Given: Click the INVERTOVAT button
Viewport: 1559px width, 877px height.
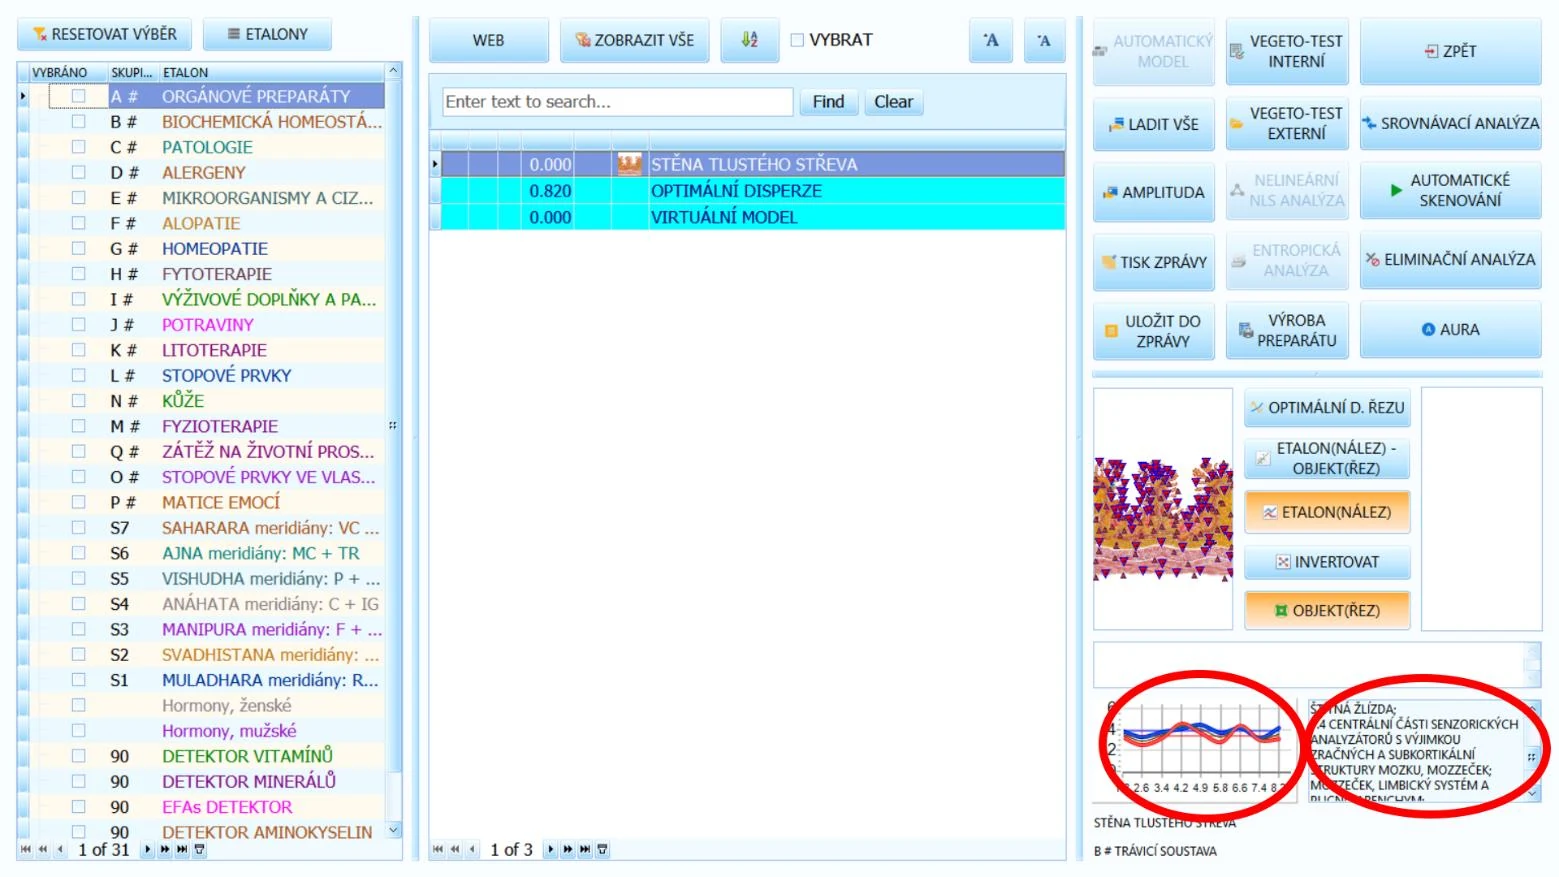Looking at the screenshot, I should [1327, 562].
